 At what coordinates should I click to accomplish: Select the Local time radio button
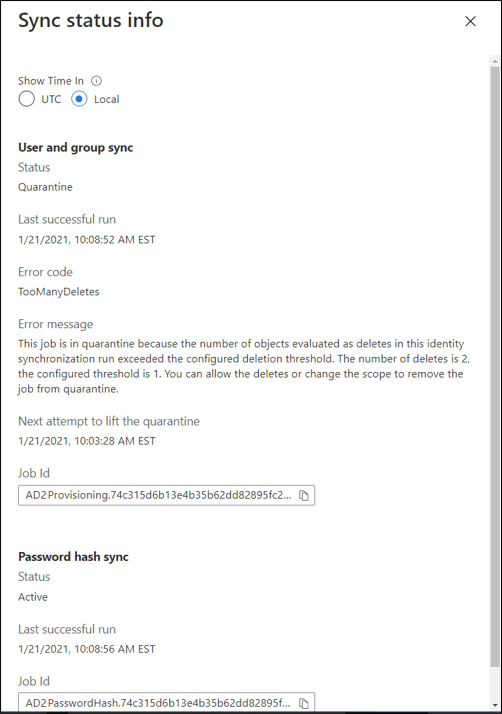[79, 99]
